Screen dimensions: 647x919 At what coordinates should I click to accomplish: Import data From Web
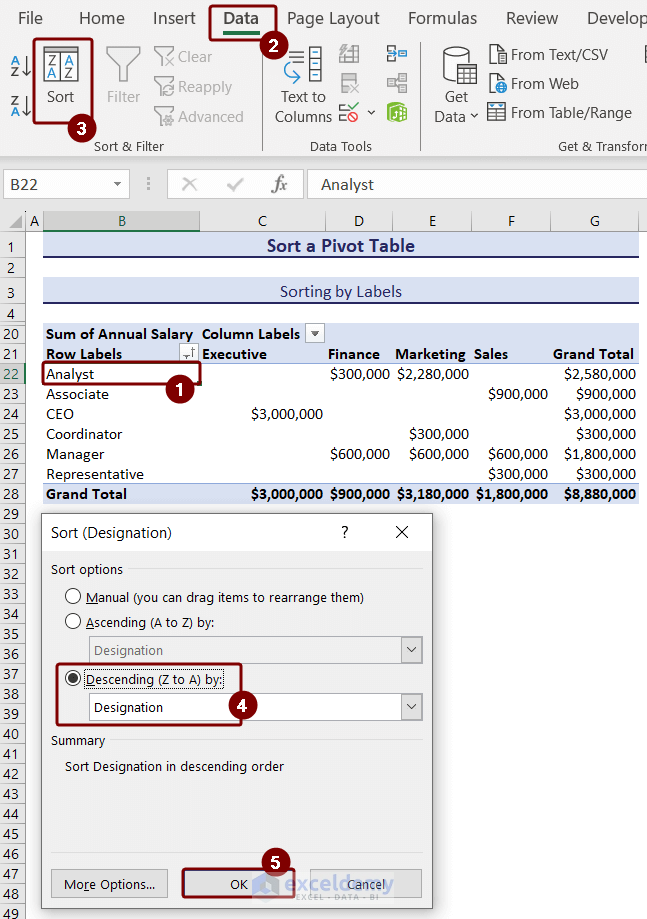[533, 84]
